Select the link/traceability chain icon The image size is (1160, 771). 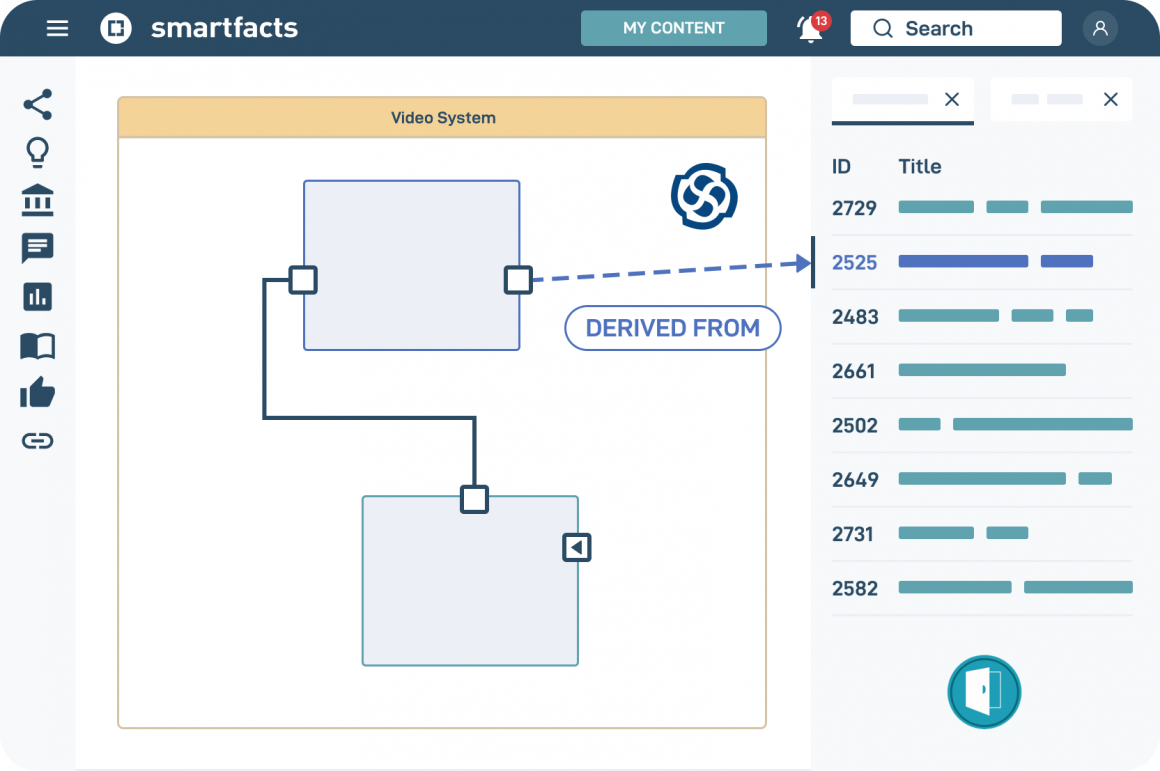(37, 440)
